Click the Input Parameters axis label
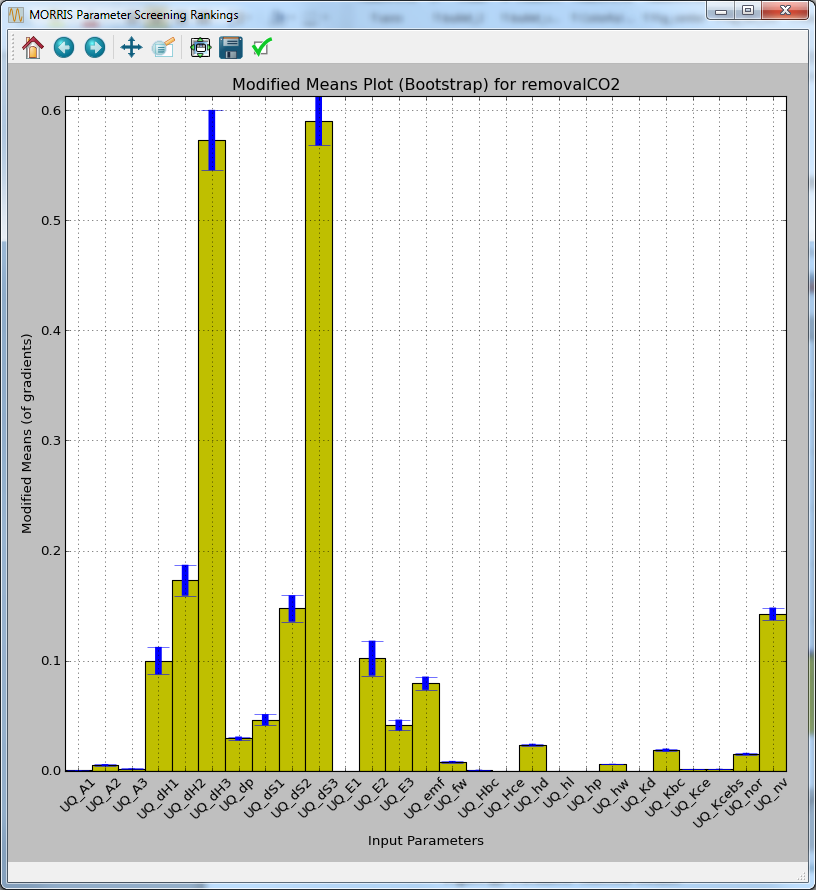 click(426, 841)
